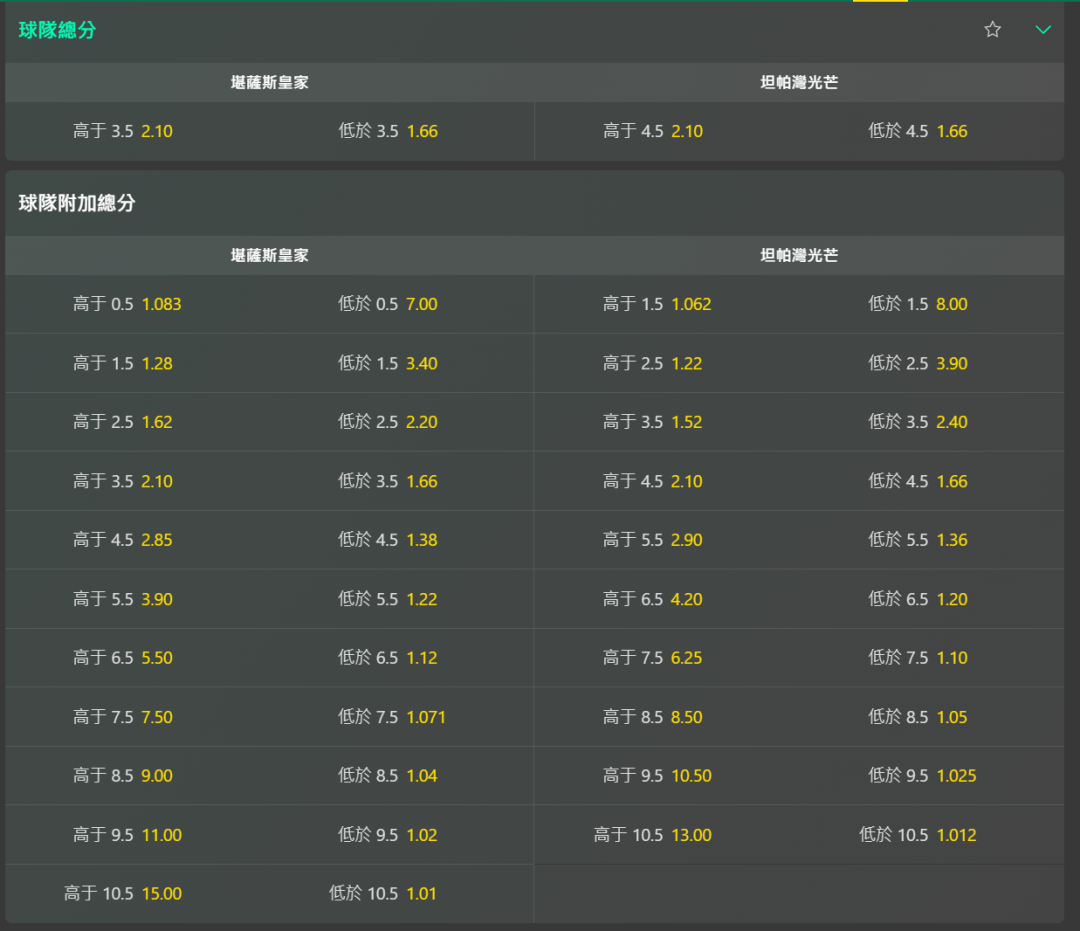Select 低於 10.5 odds 1.012
Screen dimensions: 1080x931
tap(917, 834)
